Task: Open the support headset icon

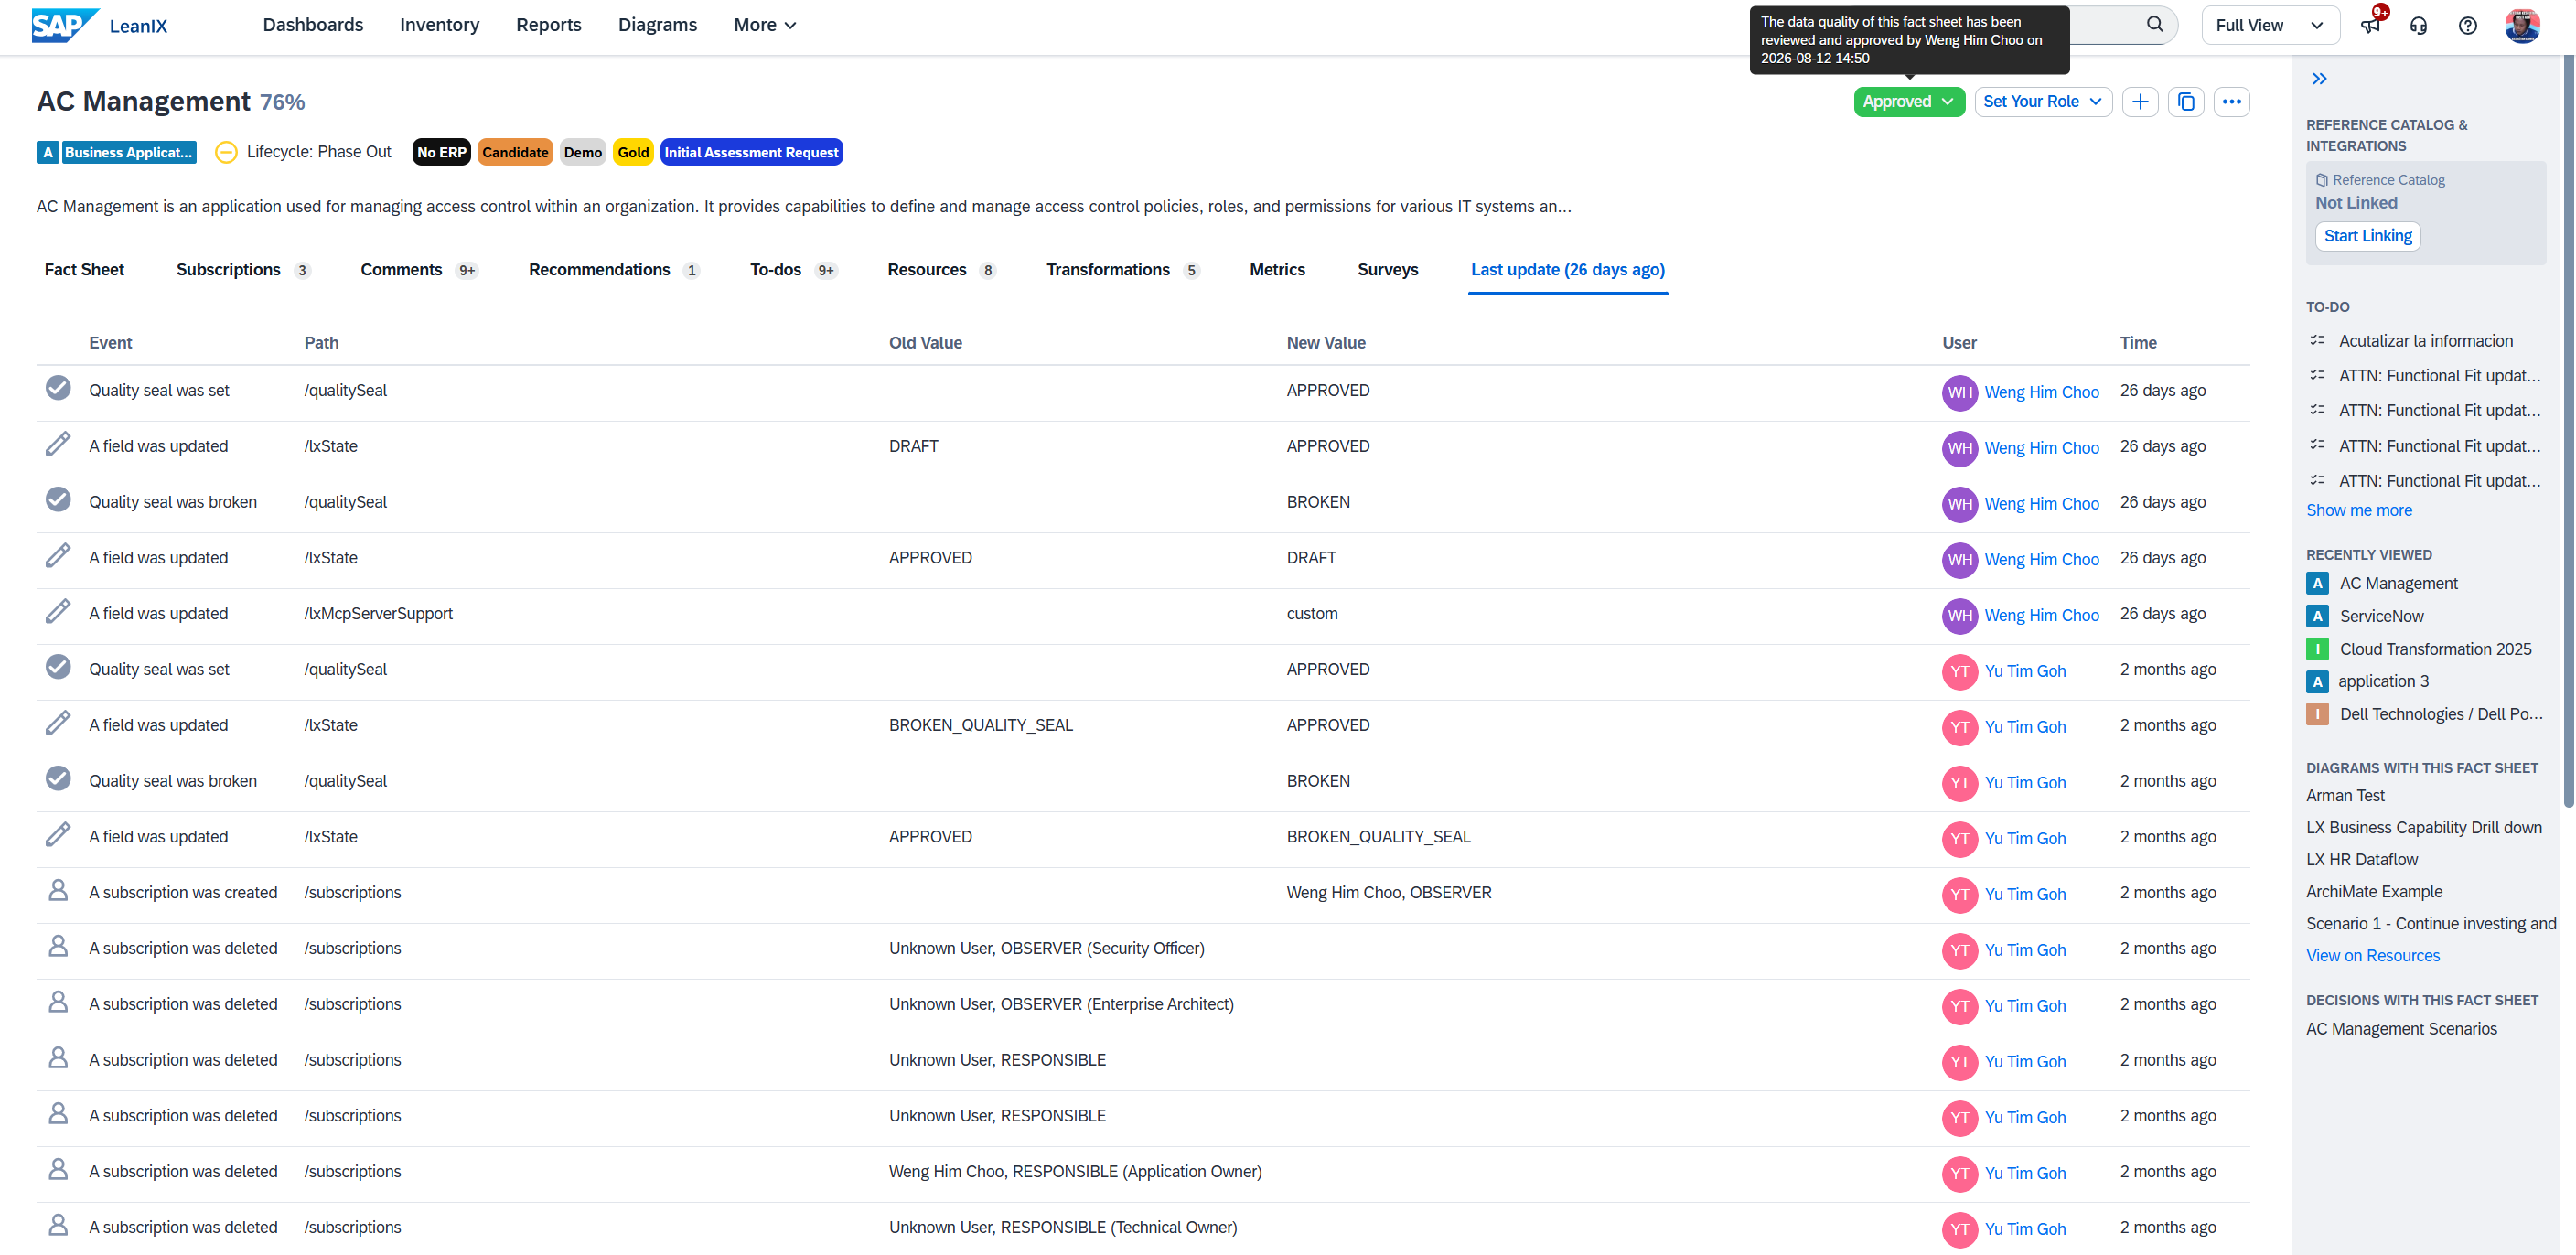Action: (2418, 25)
